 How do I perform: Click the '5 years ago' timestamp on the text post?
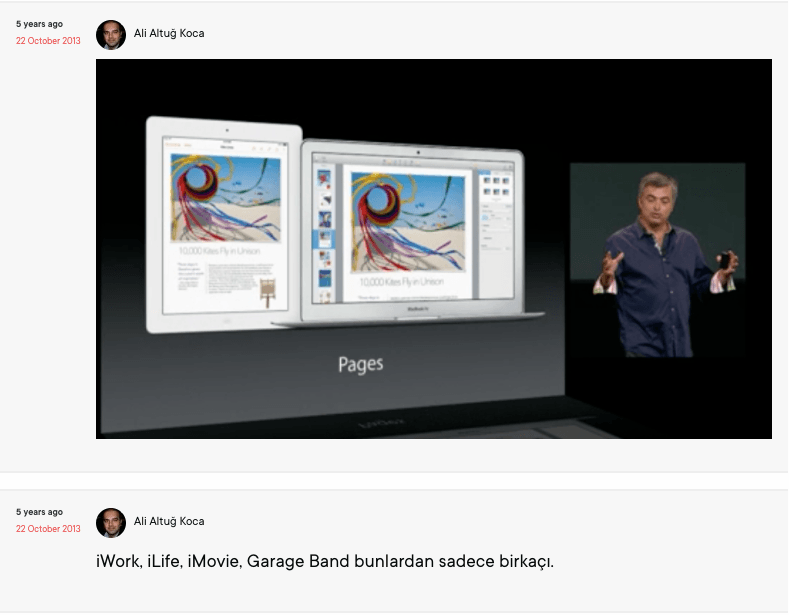point(39,512)
